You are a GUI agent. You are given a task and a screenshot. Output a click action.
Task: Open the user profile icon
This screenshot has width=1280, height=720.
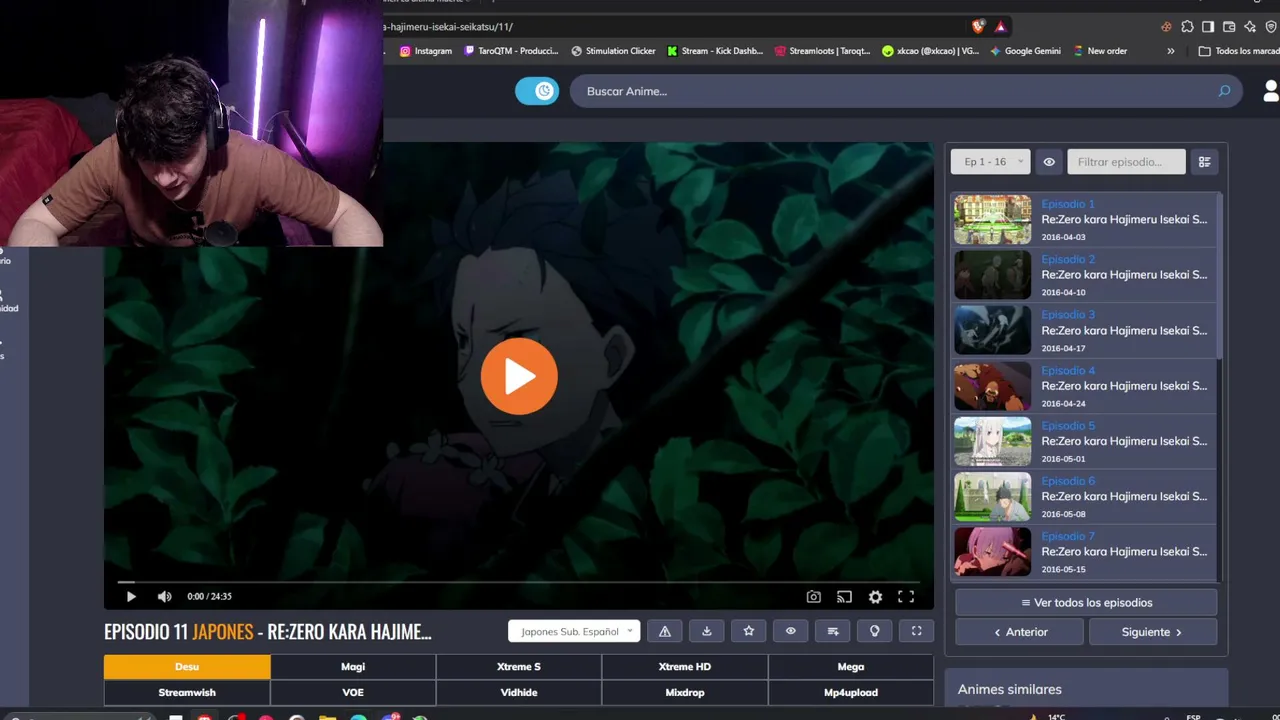tap(1271, 91)
